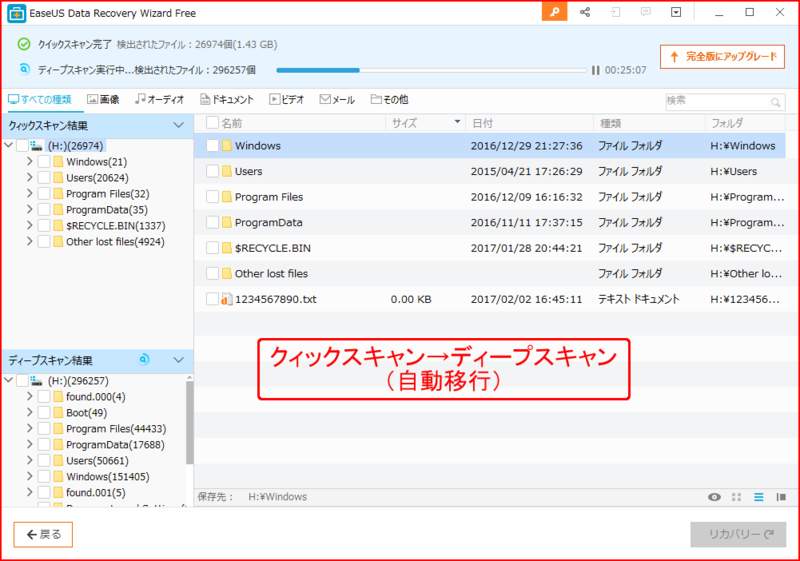
Task: Click the EaseUS app logo icon
Action: pos(16,13)
